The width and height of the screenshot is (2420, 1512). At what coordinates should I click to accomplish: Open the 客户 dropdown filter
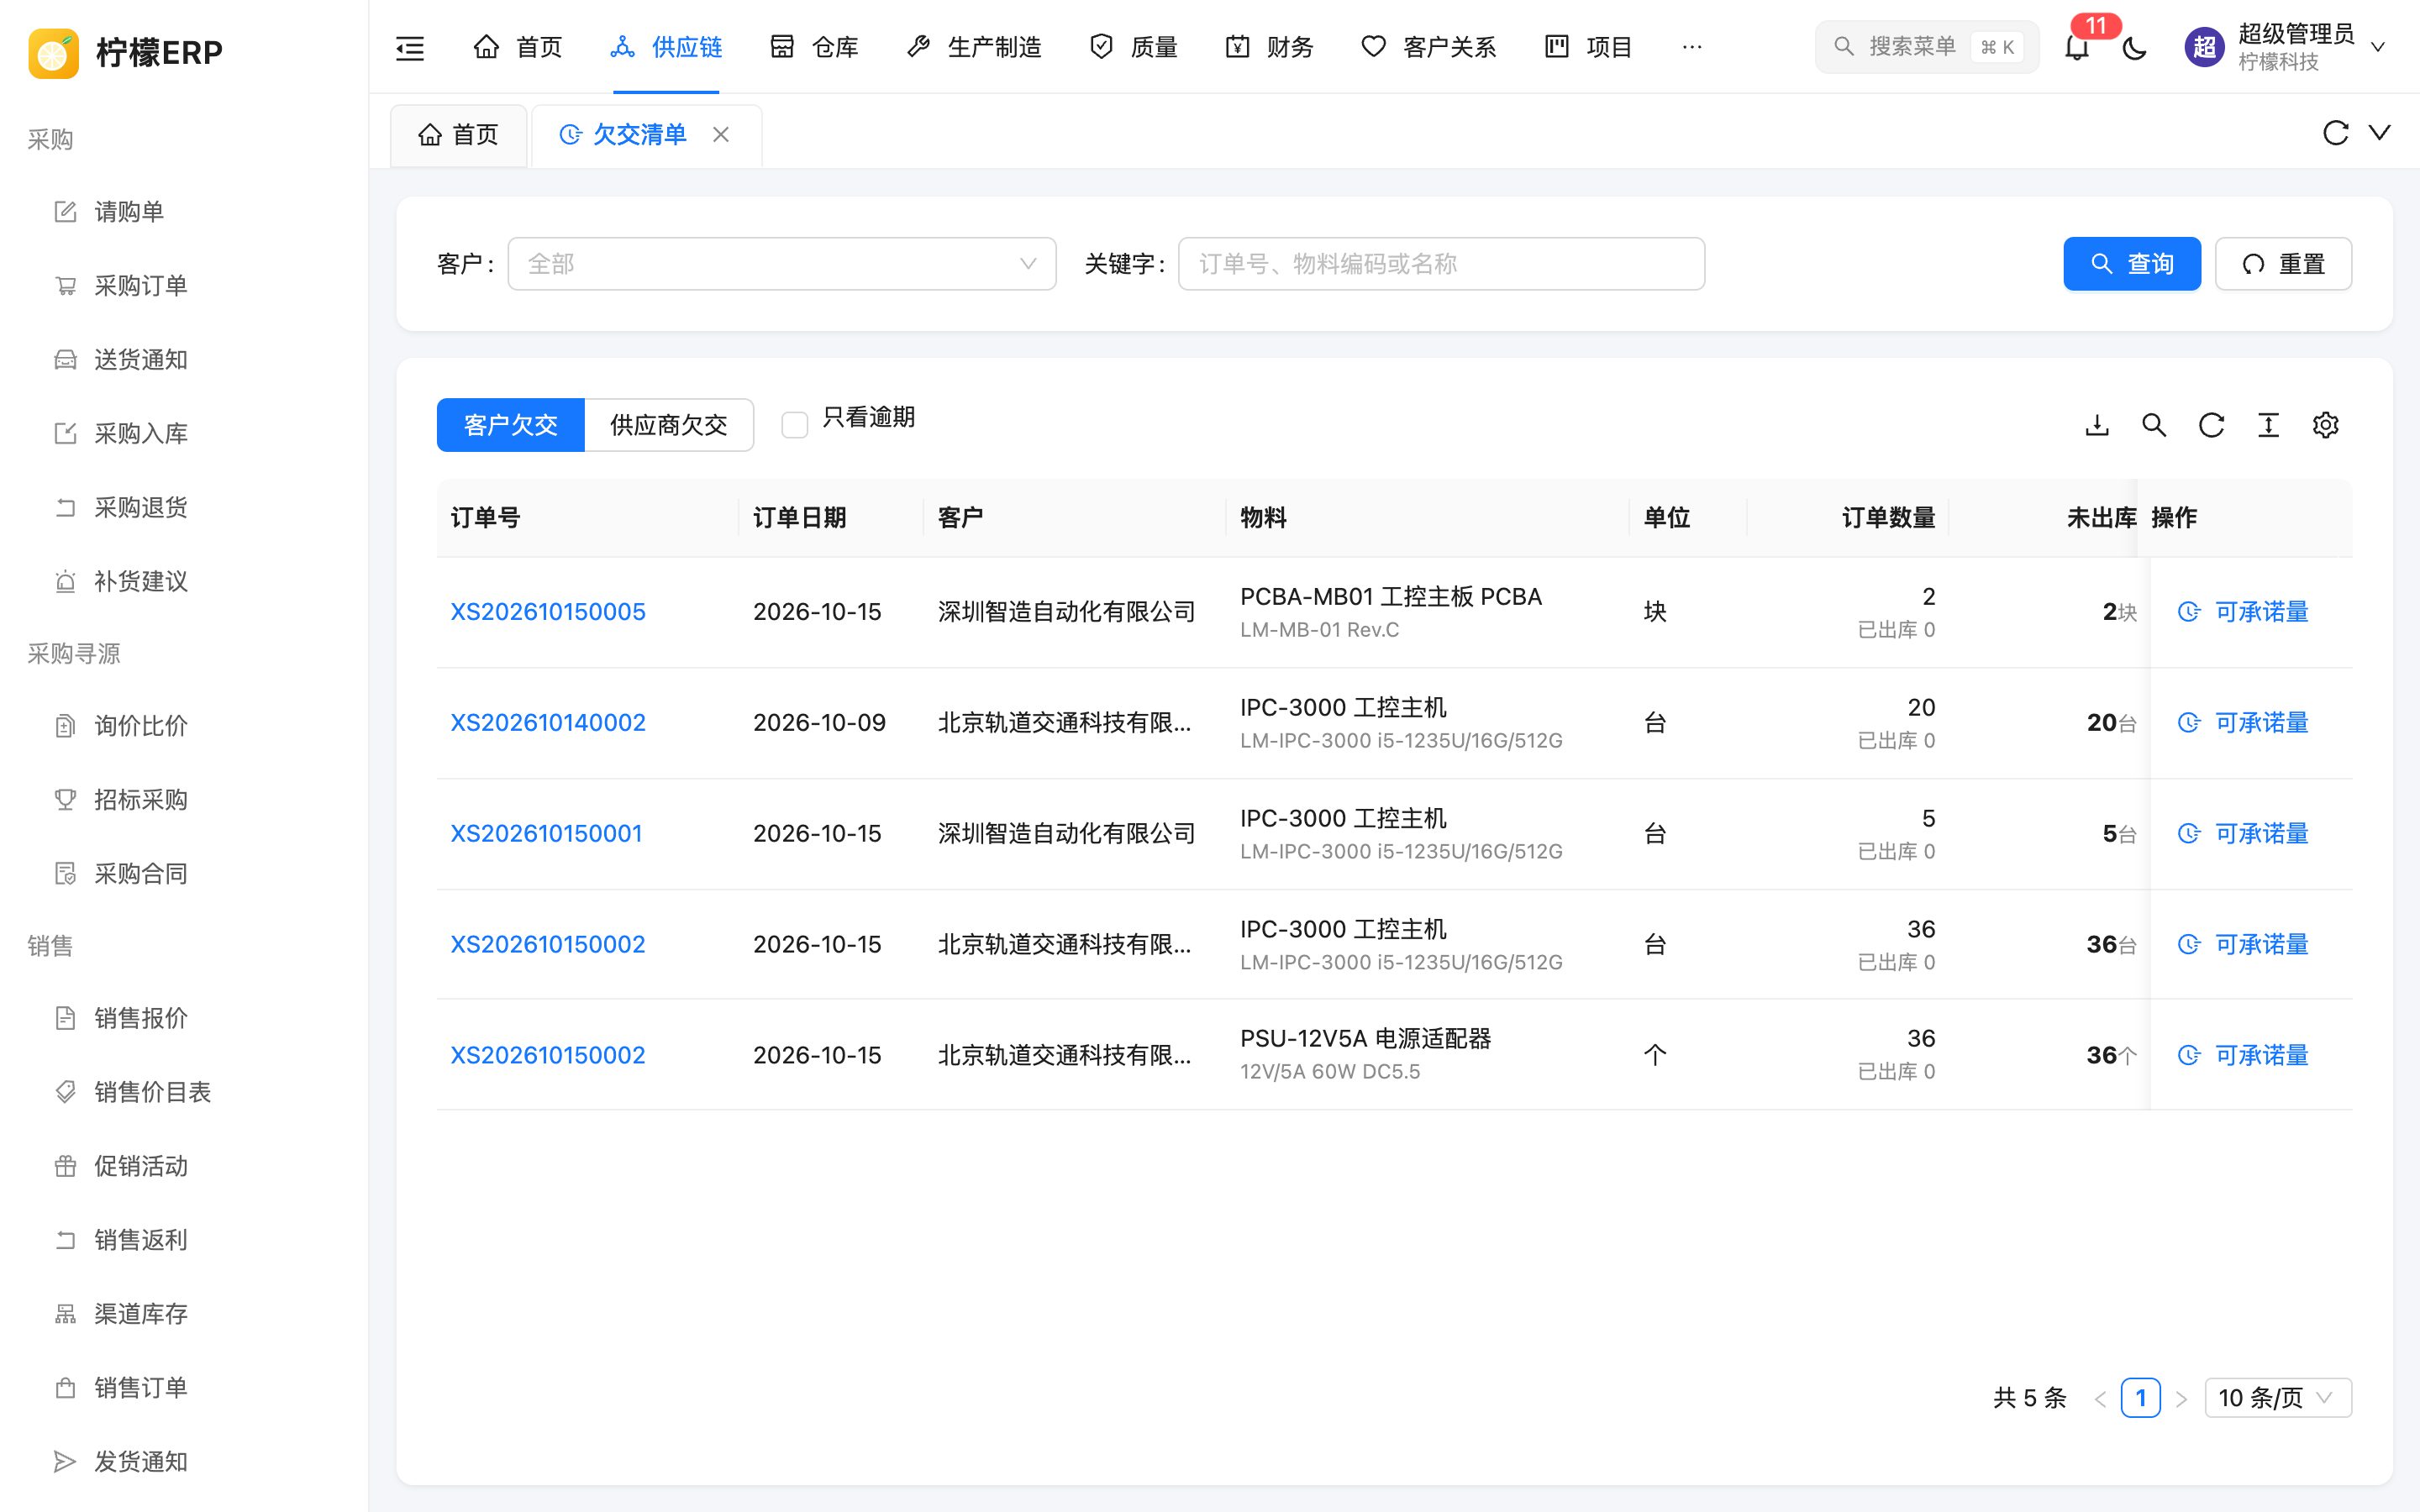click(782, 264)
